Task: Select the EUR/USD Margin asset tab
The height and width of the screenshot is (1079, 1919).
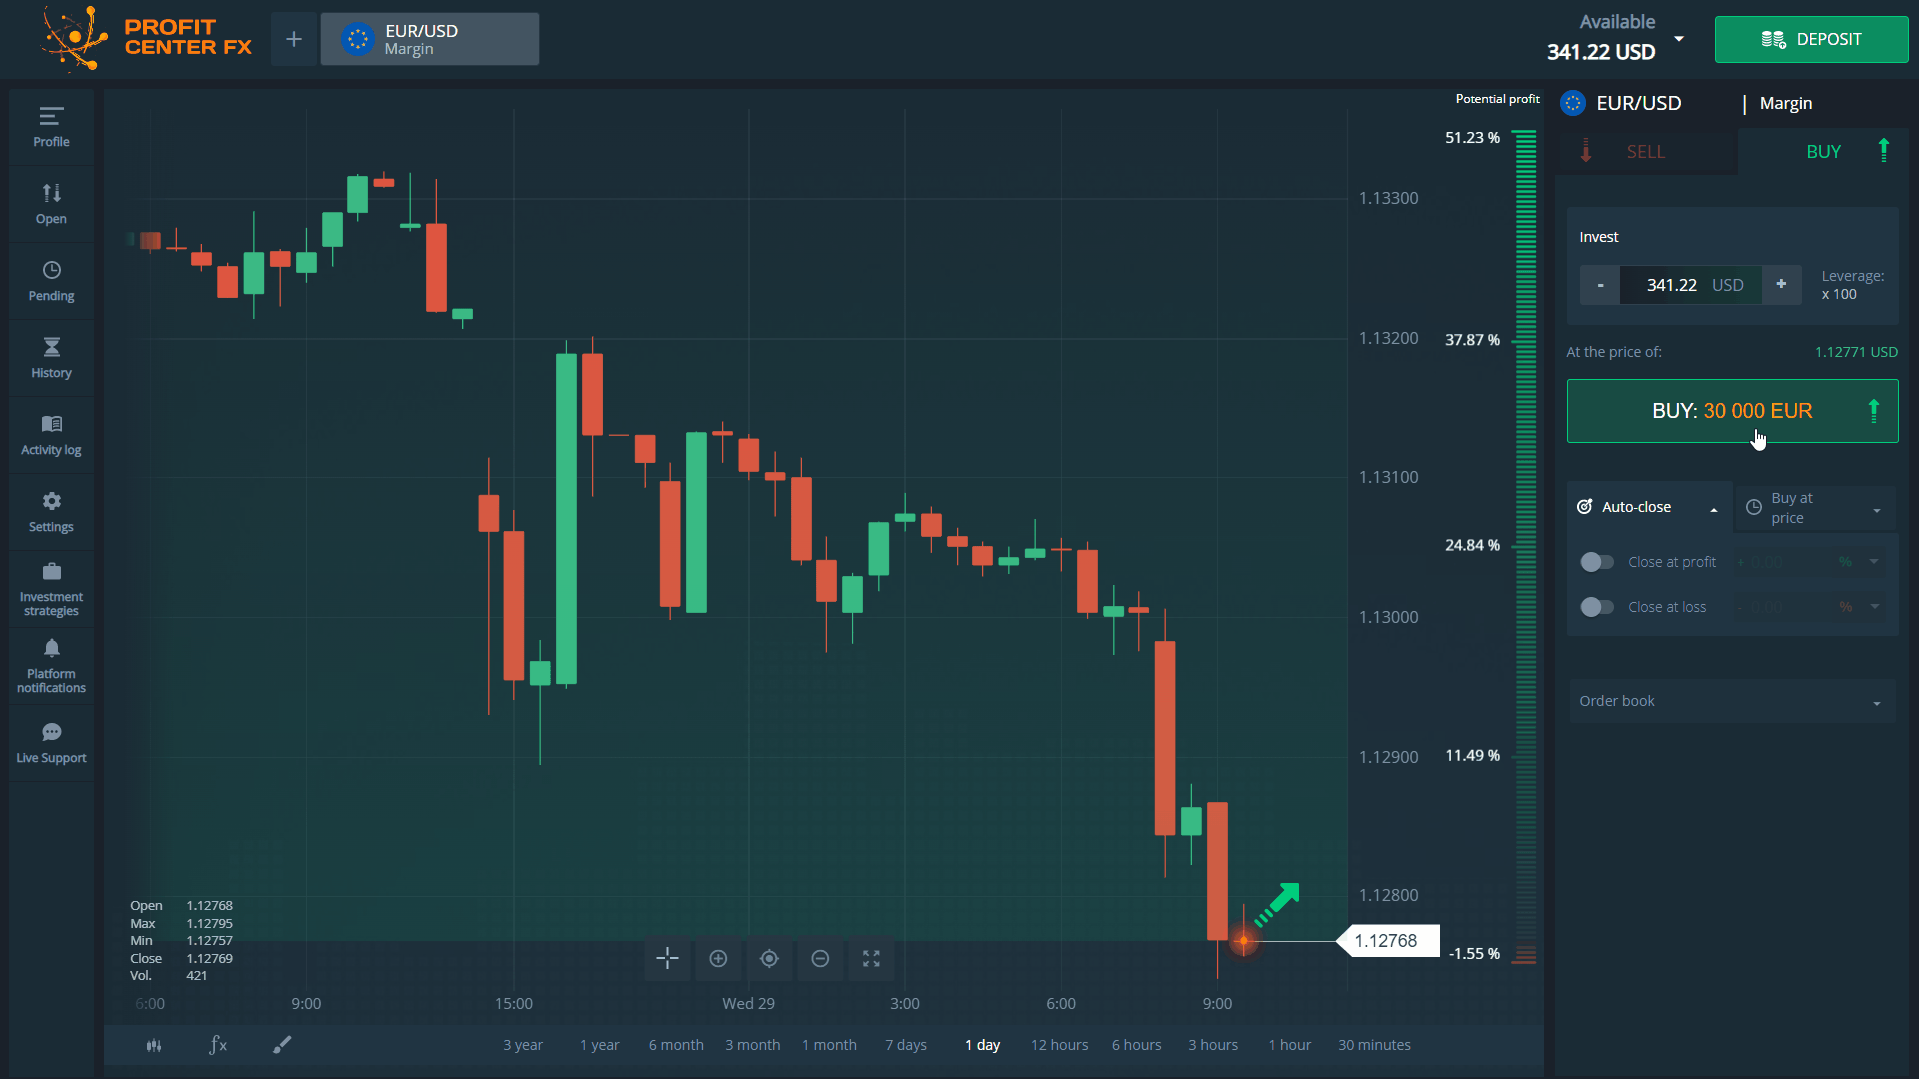Action: (x=430, y=39)
